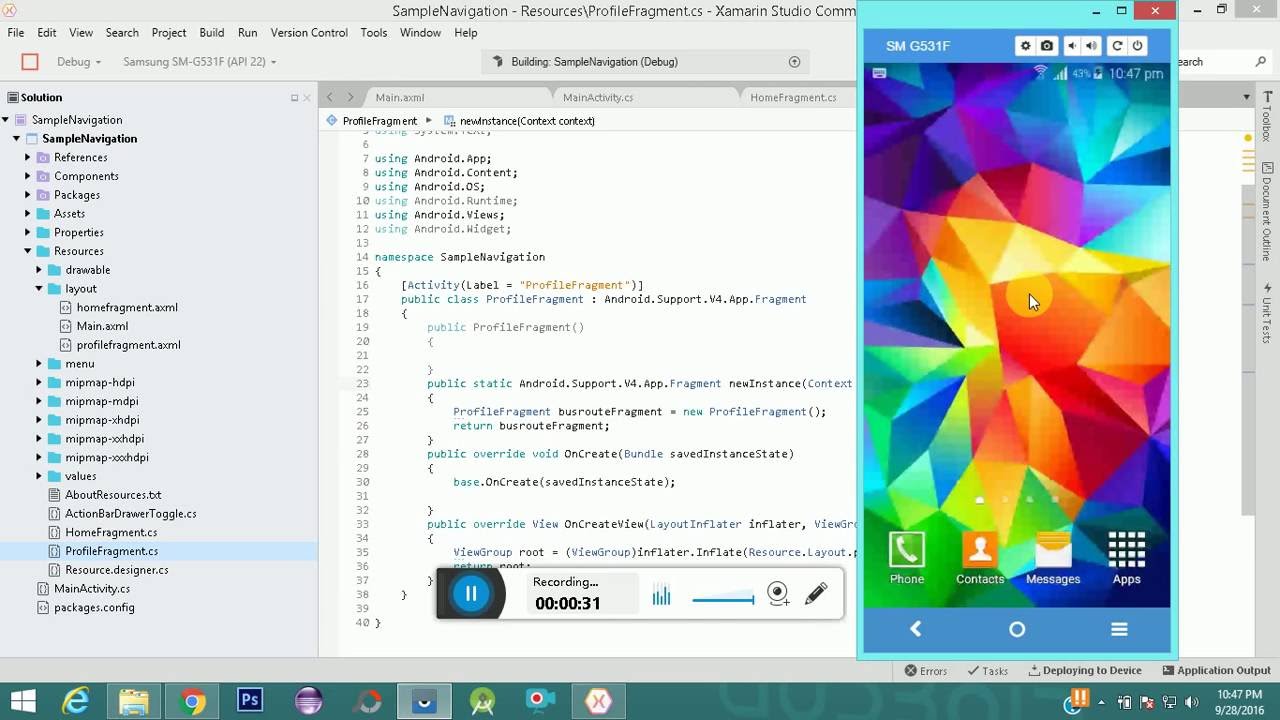Tap the Android recent apps menu icon
The height and width of the screenshot is (720, 1280).
[x=1119, y=629]
